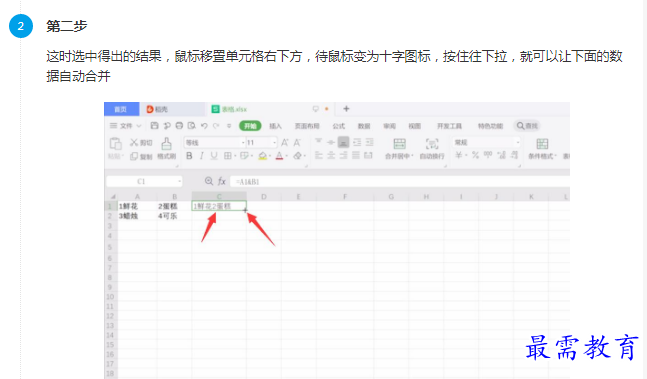Click the plus new tab button

pos(346,109)
